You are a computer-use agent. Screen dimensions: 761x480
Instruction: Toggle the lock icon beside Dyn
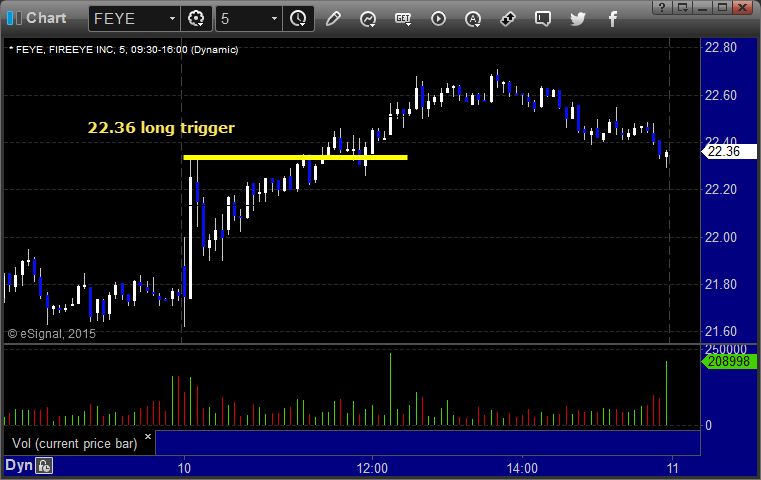[x=44, y=466]
